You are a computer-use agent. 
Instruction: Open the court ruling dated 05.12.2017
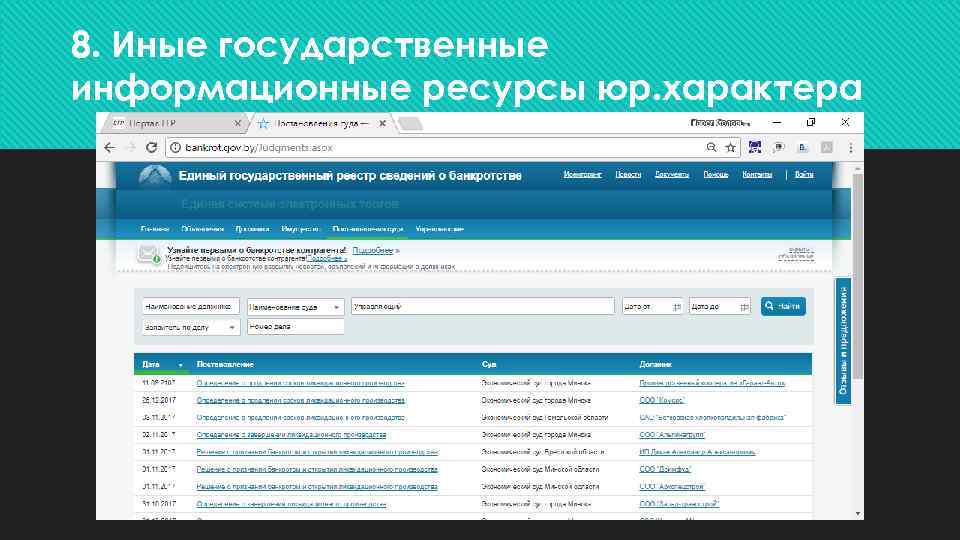(x=301, y=400)
